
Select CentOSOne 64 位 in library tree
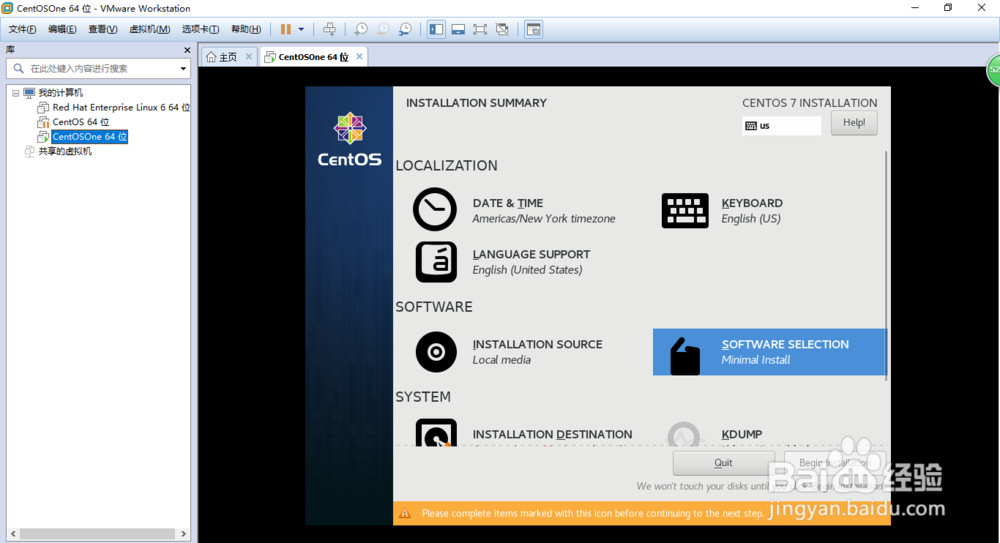coord(90,137)
